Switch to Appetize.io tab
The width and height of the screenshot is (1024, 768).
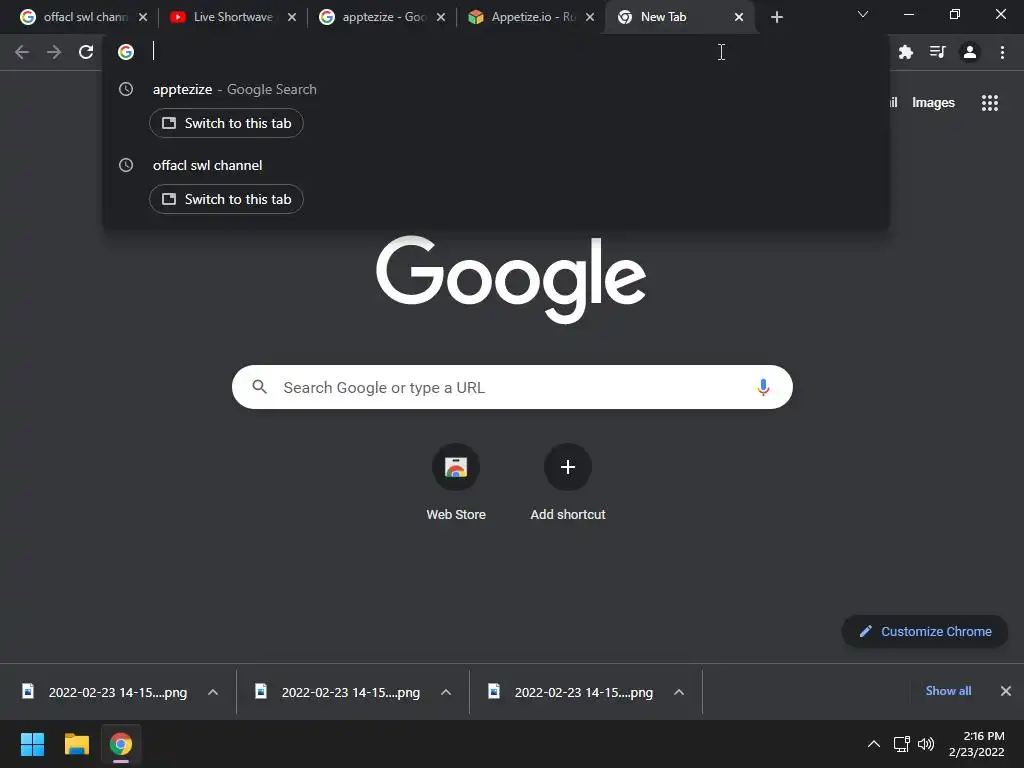click(533, 18)
